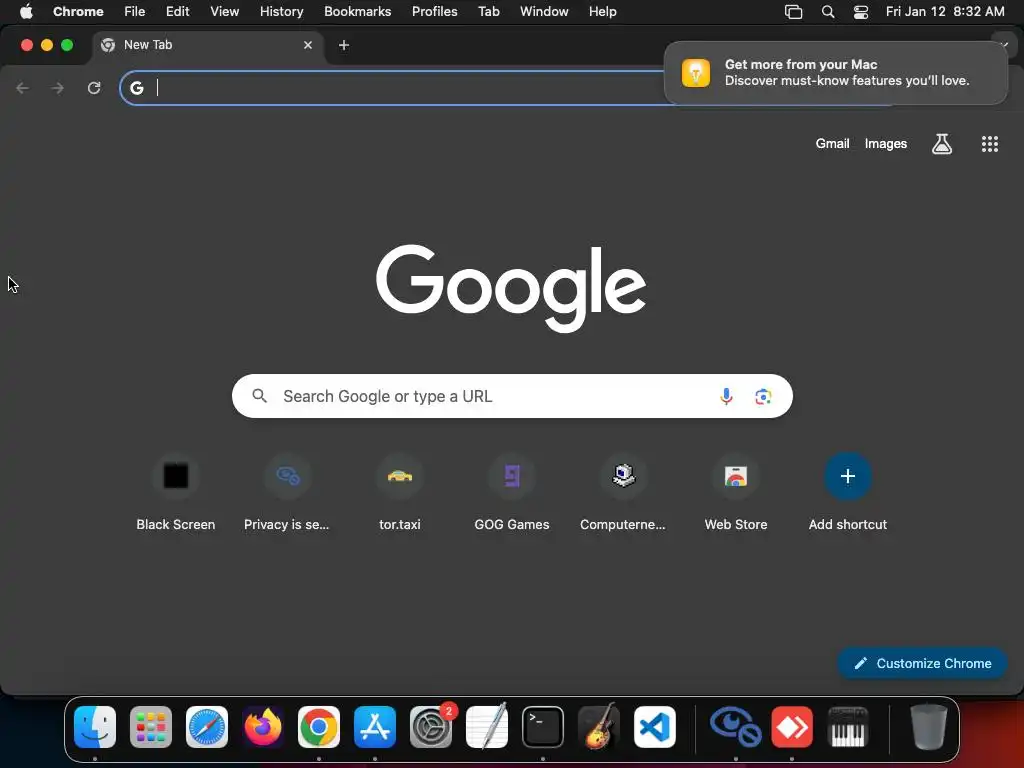This screenshot has width=1024, height=768.
Task: Open Launchpad from the Dock
Action: coord(151,727)
